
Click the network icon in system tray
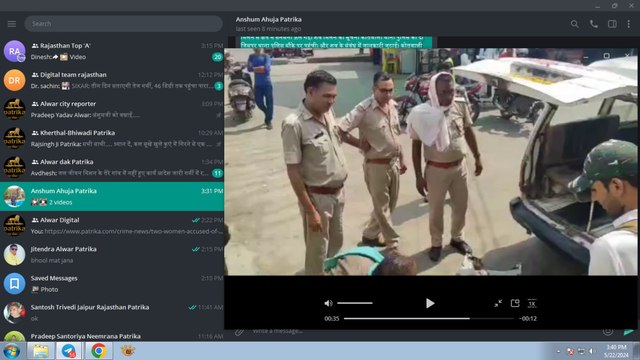581,351
